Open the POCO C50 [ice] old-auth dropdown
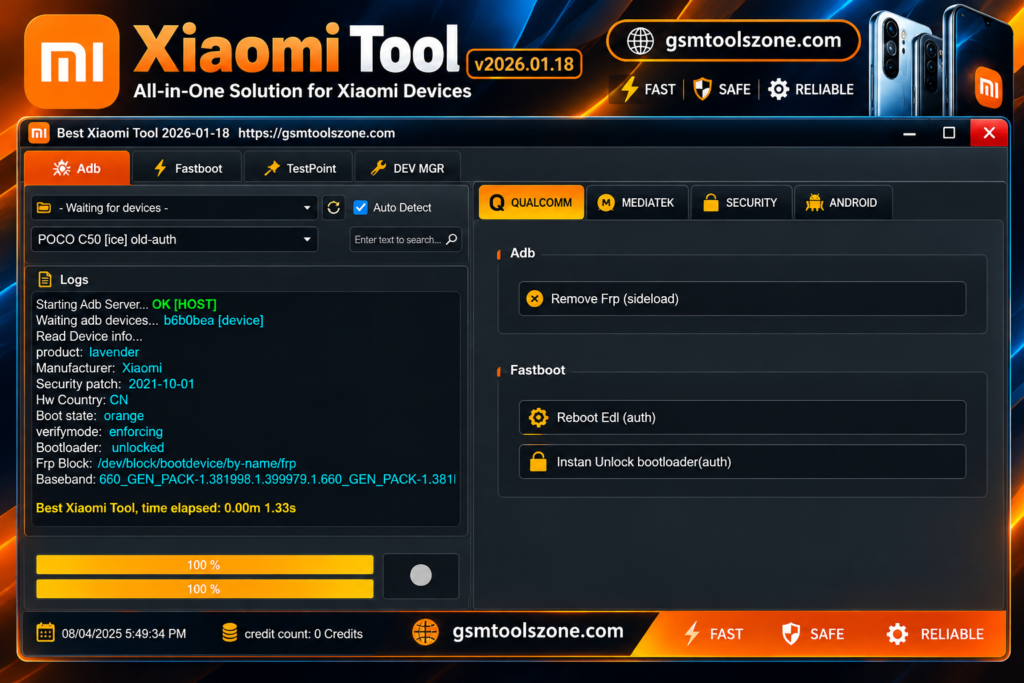The height and width of the screenshot is (683, 1024). [x=174, y=240]
